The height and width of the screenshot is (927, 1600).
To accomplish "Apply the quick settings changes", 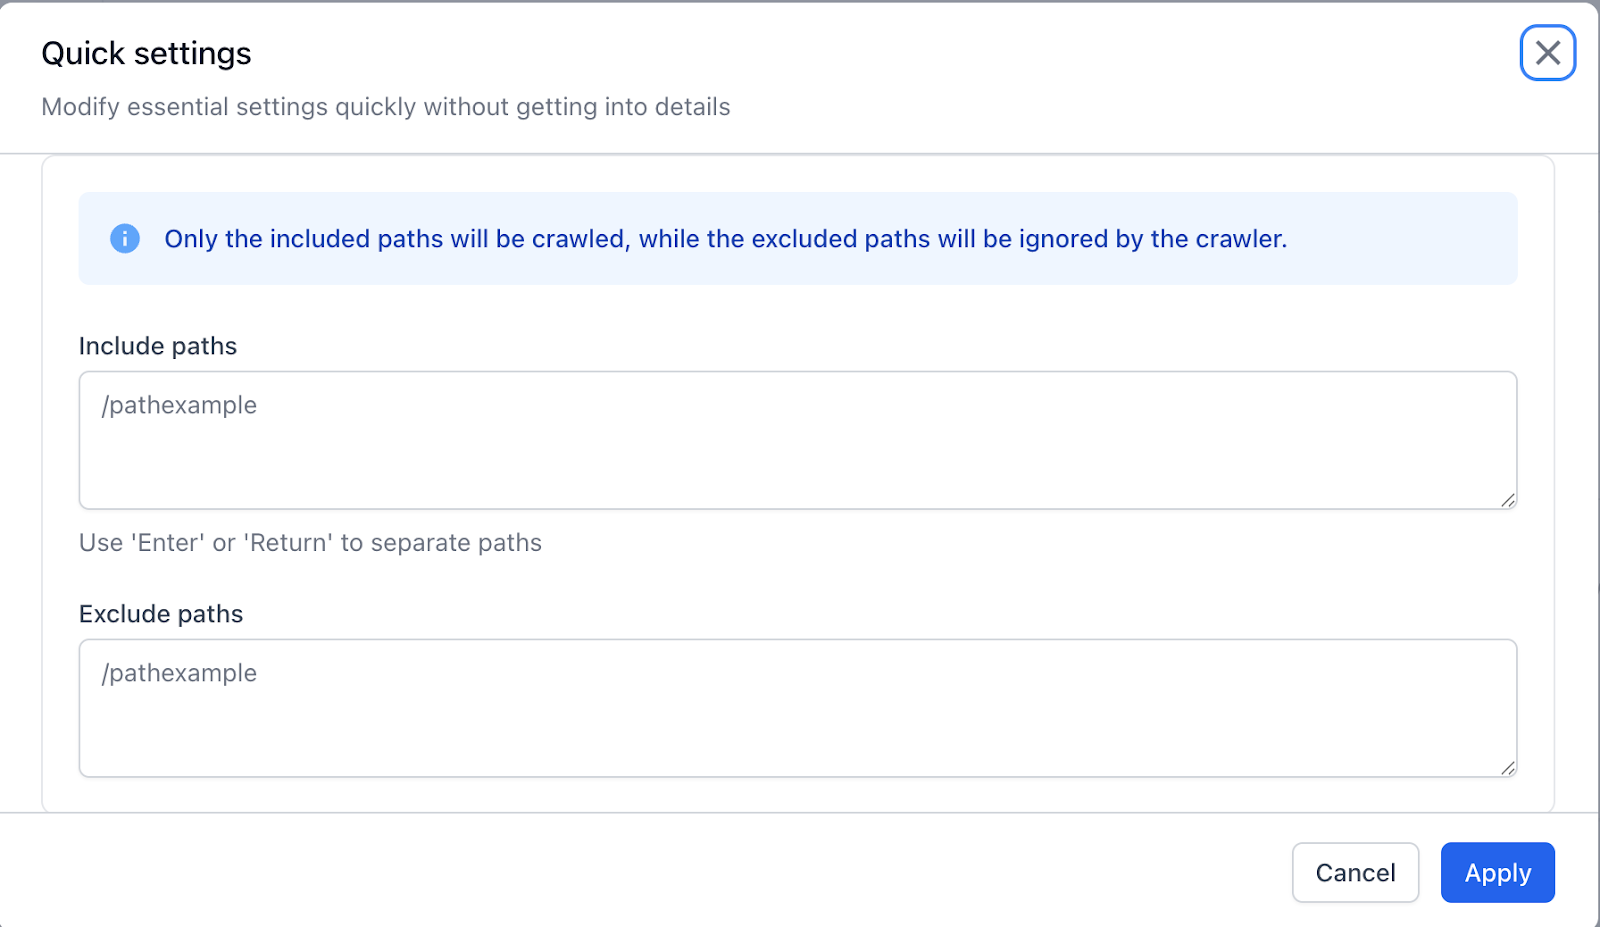I will pyautogui.click(x=1497, y=872).
